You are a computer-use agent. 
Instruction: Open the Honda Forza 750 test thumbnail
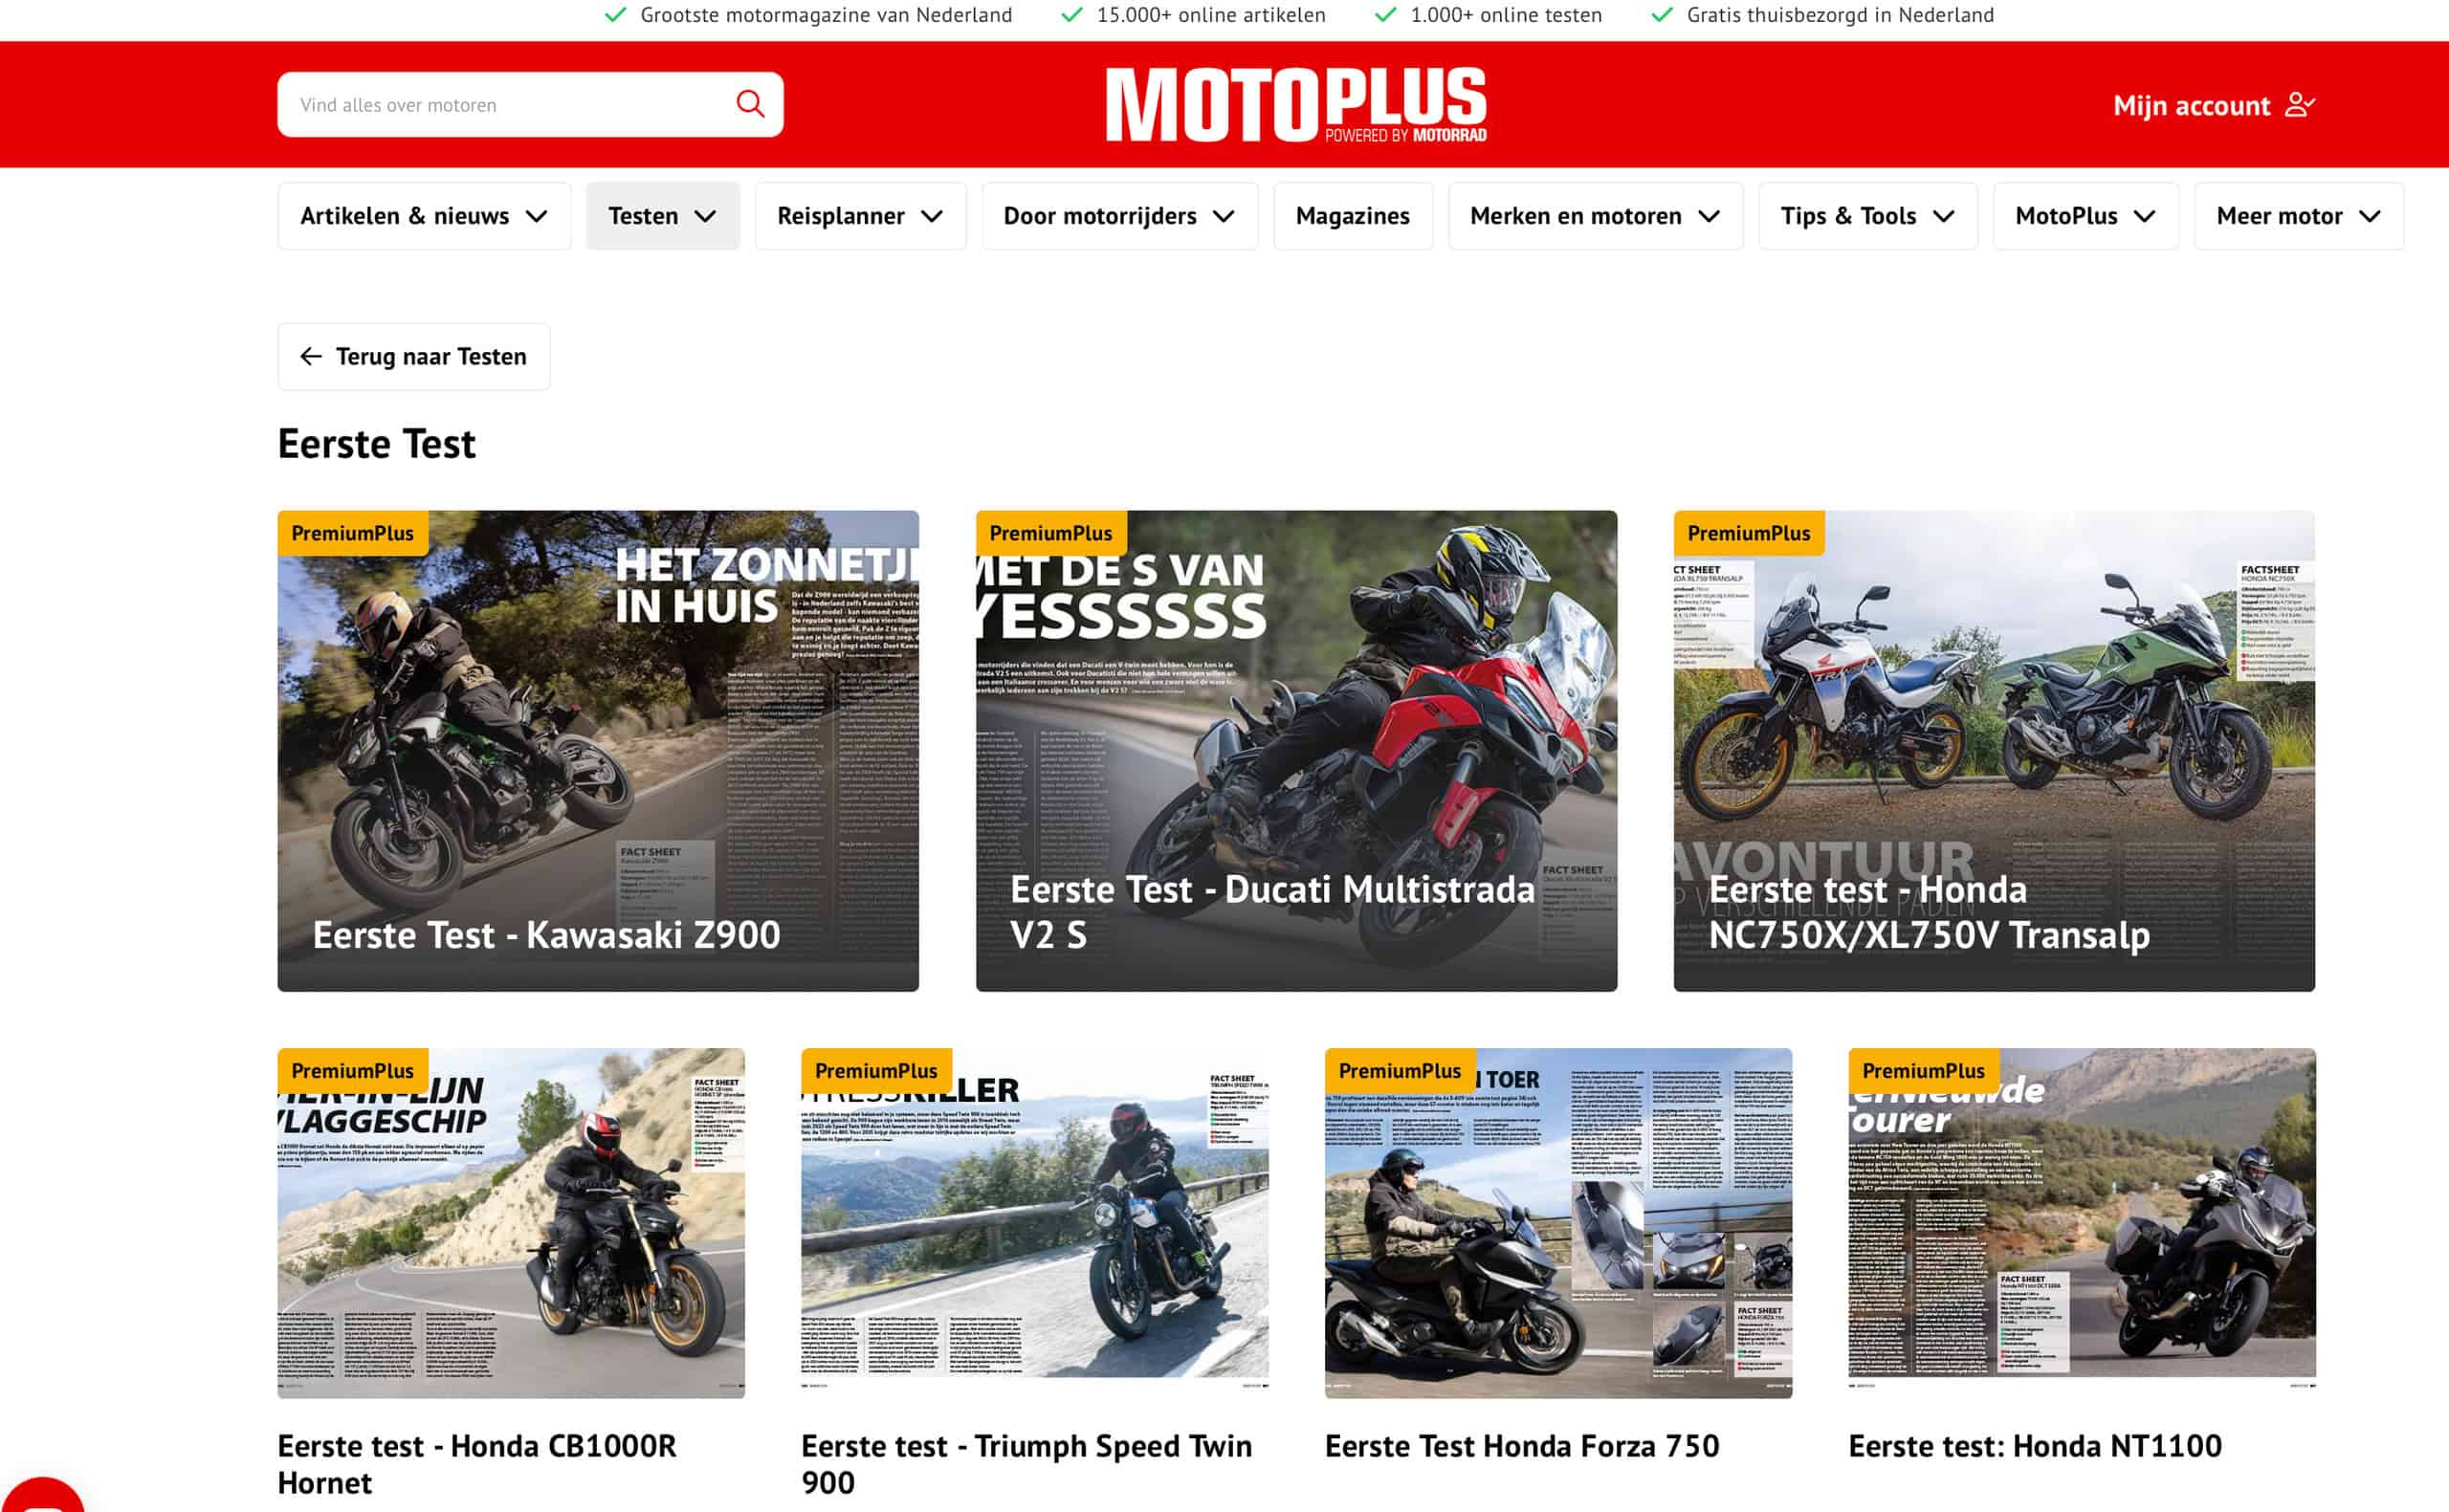1558,1223
